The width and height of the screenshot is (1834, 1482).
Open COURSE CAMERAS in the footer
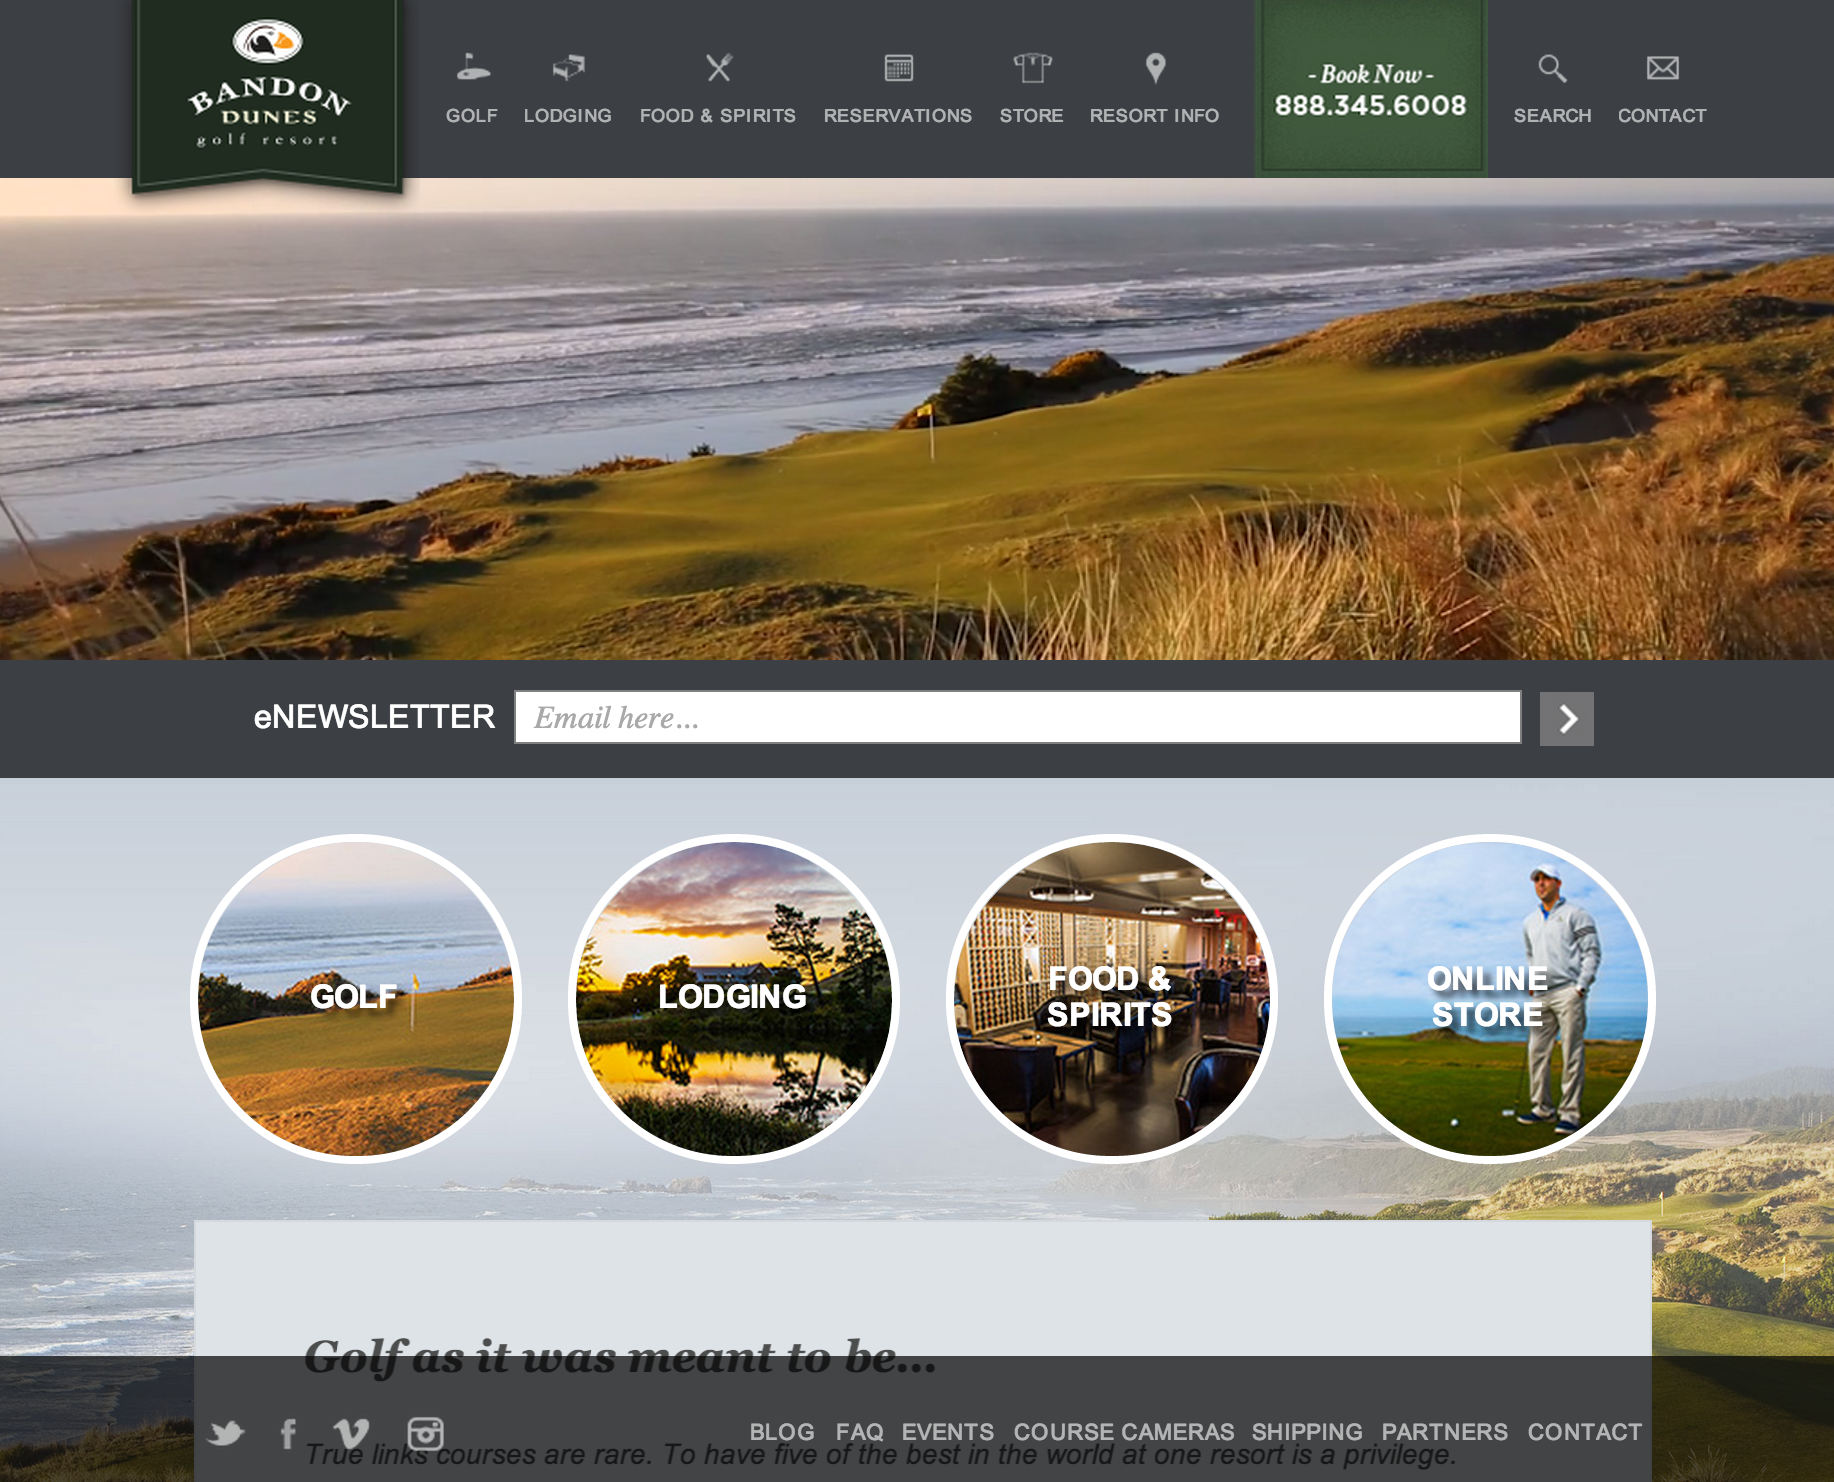(x=1124, y=1432)
